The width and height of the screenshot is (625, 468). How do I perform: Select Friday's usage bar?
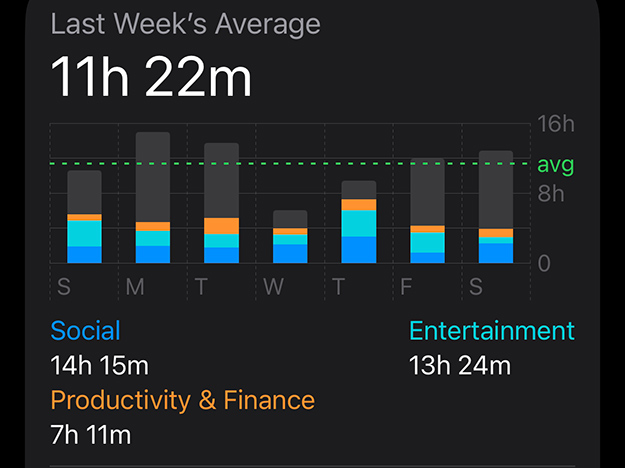coord(428,211)
